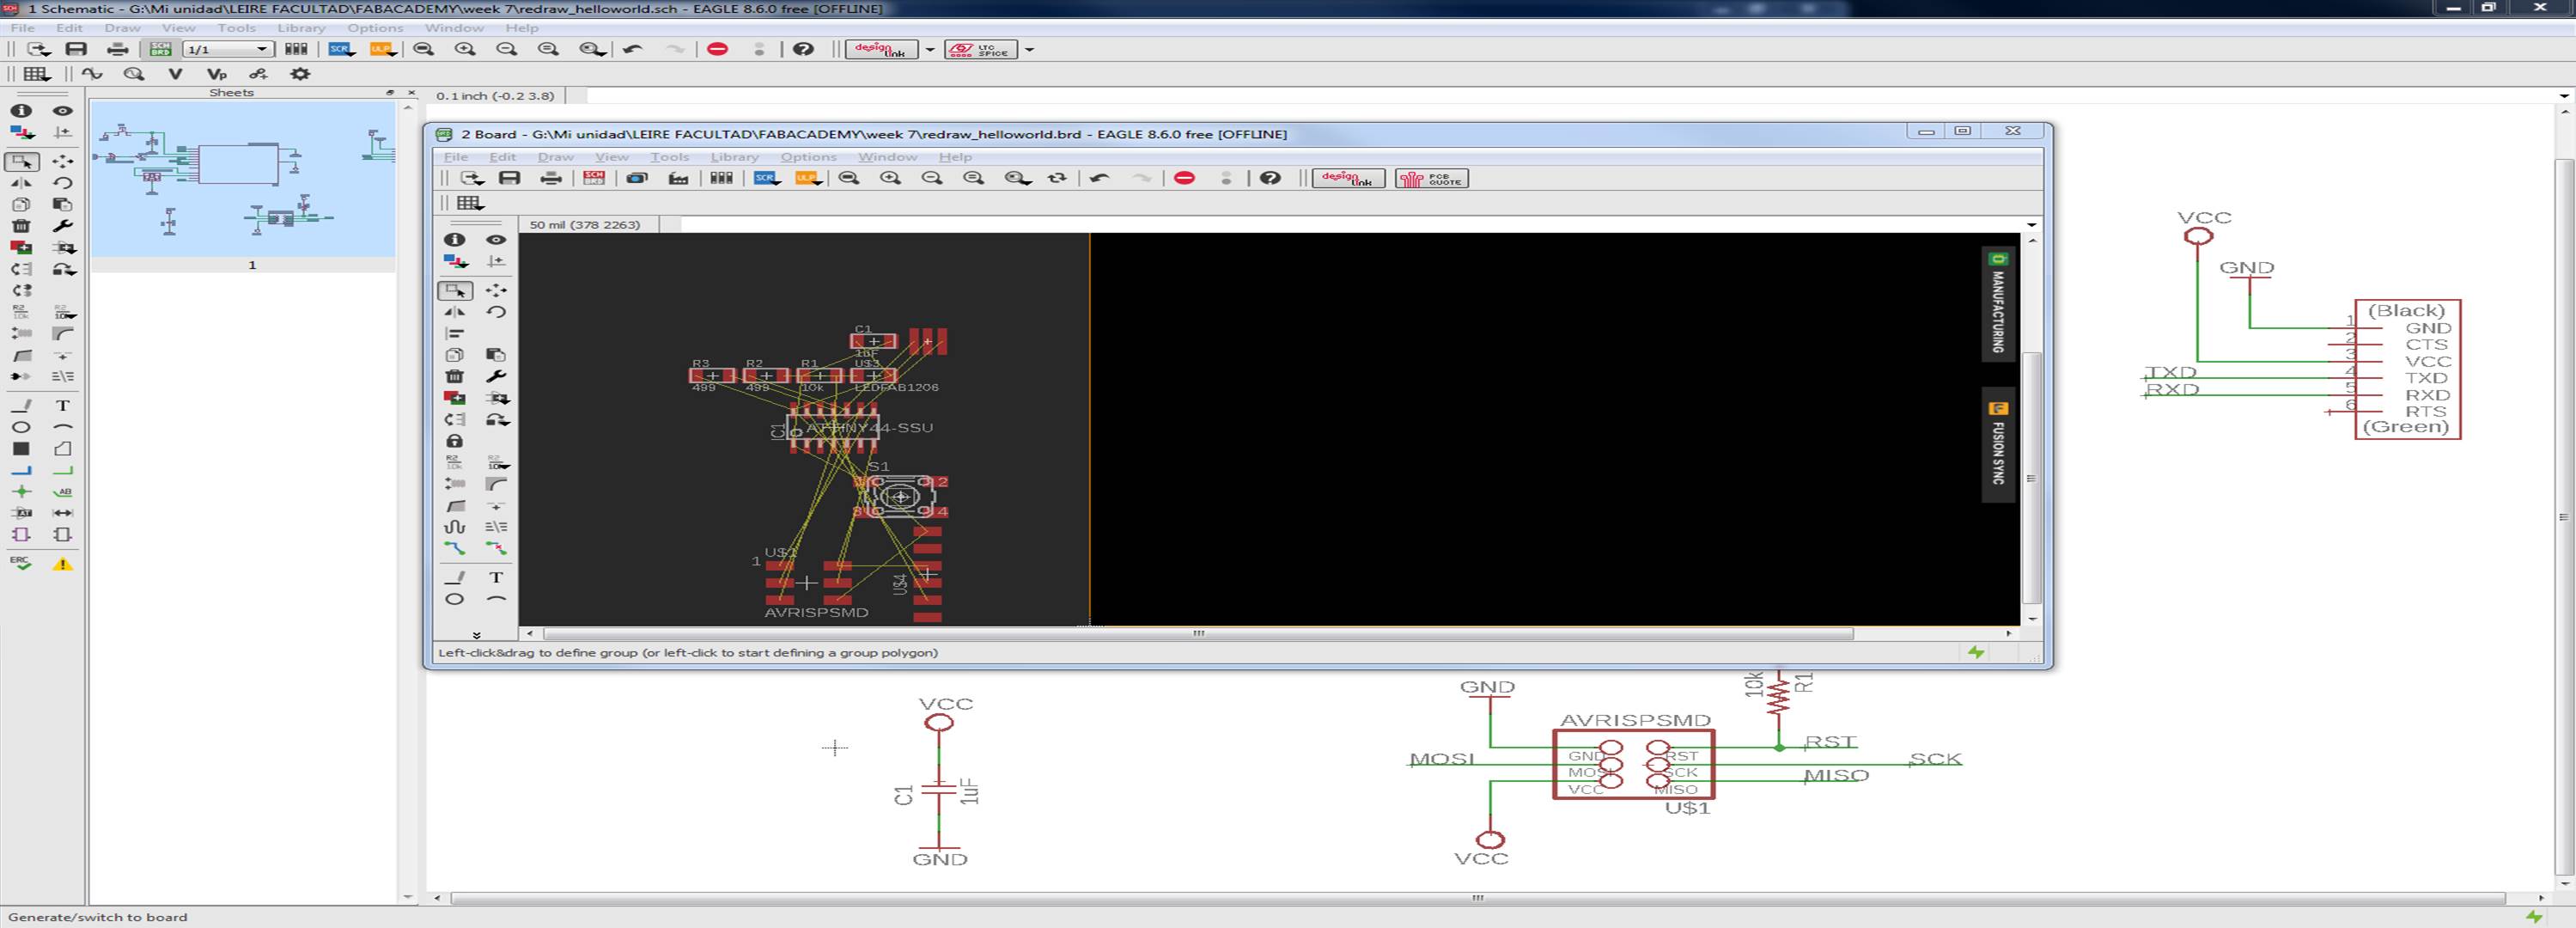Open the CAM Processor factory icon
The height and width of the screenshot is (928, 2576).
678,178
